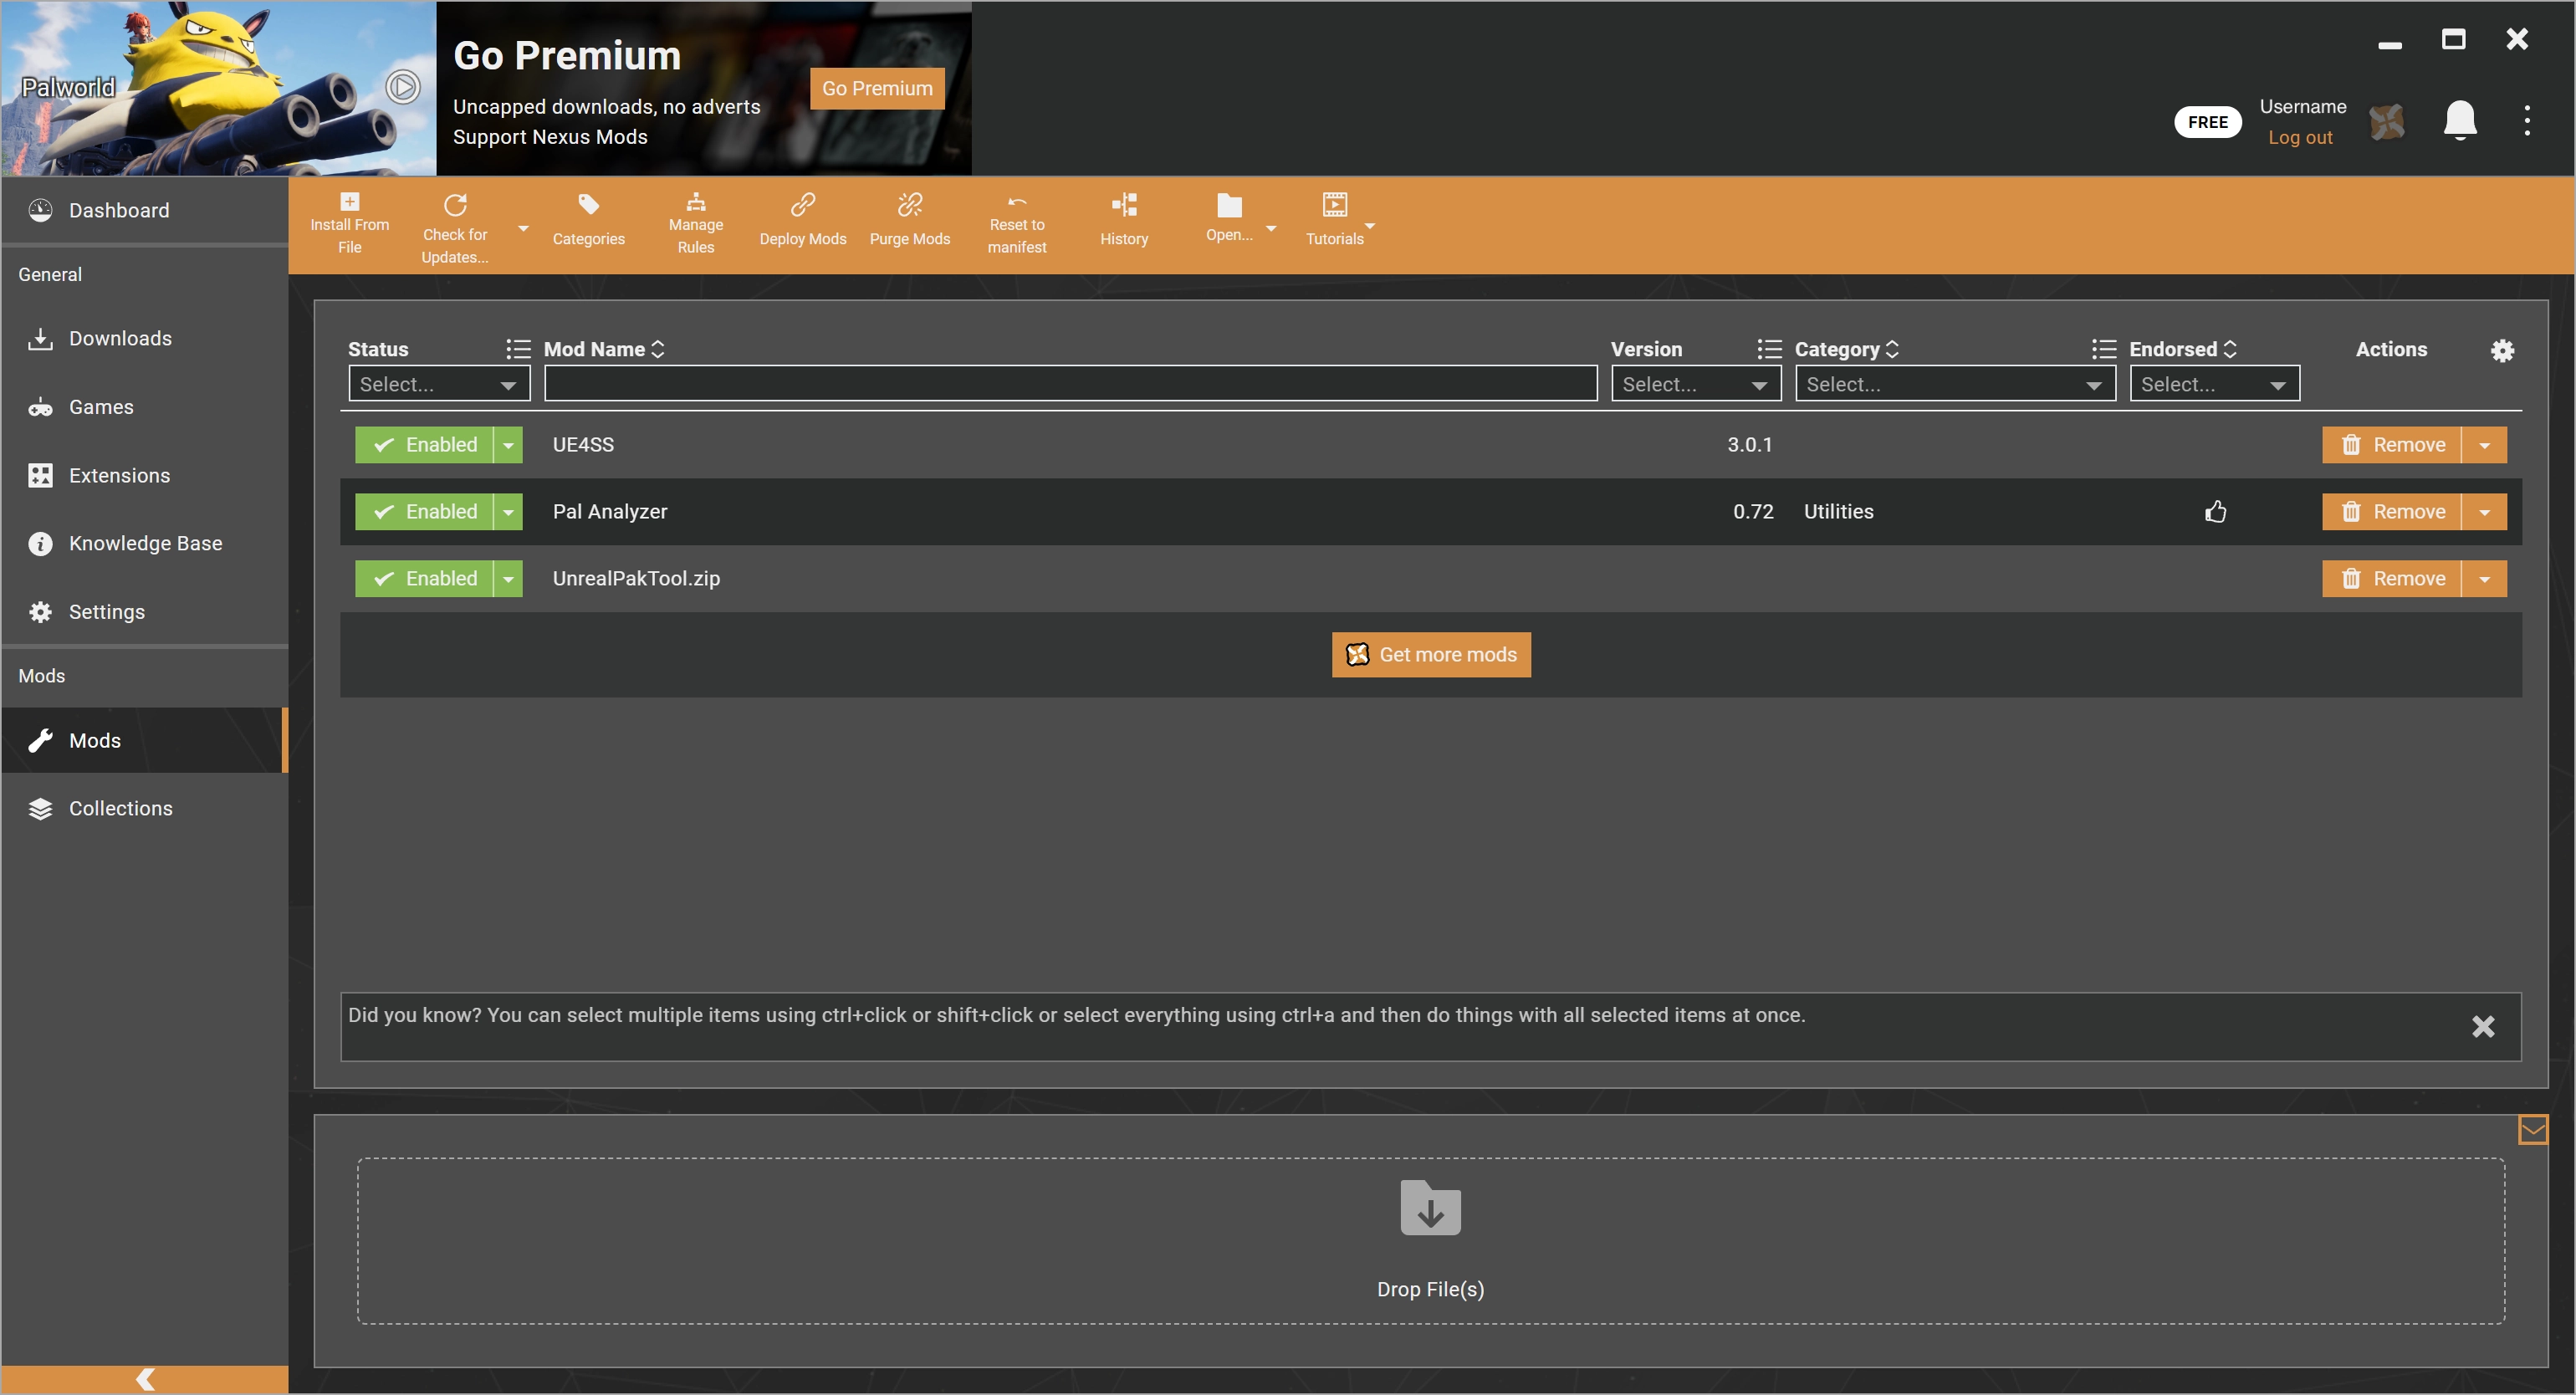The width and height of the screenshot is (2576, 1395).
Task: Open the three-dot more menu
Action: [x=2526, y=121]
